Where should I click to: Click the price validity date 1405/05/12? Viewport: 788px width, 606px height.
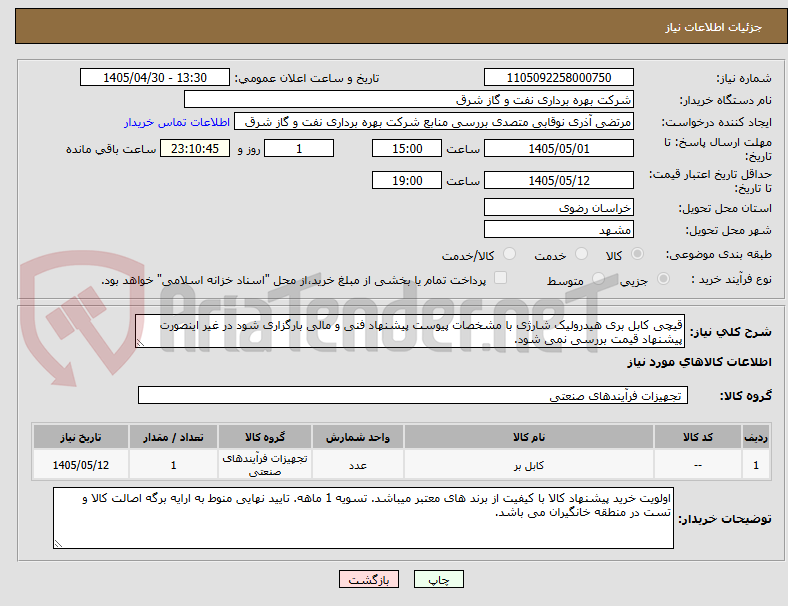(558, 180)
